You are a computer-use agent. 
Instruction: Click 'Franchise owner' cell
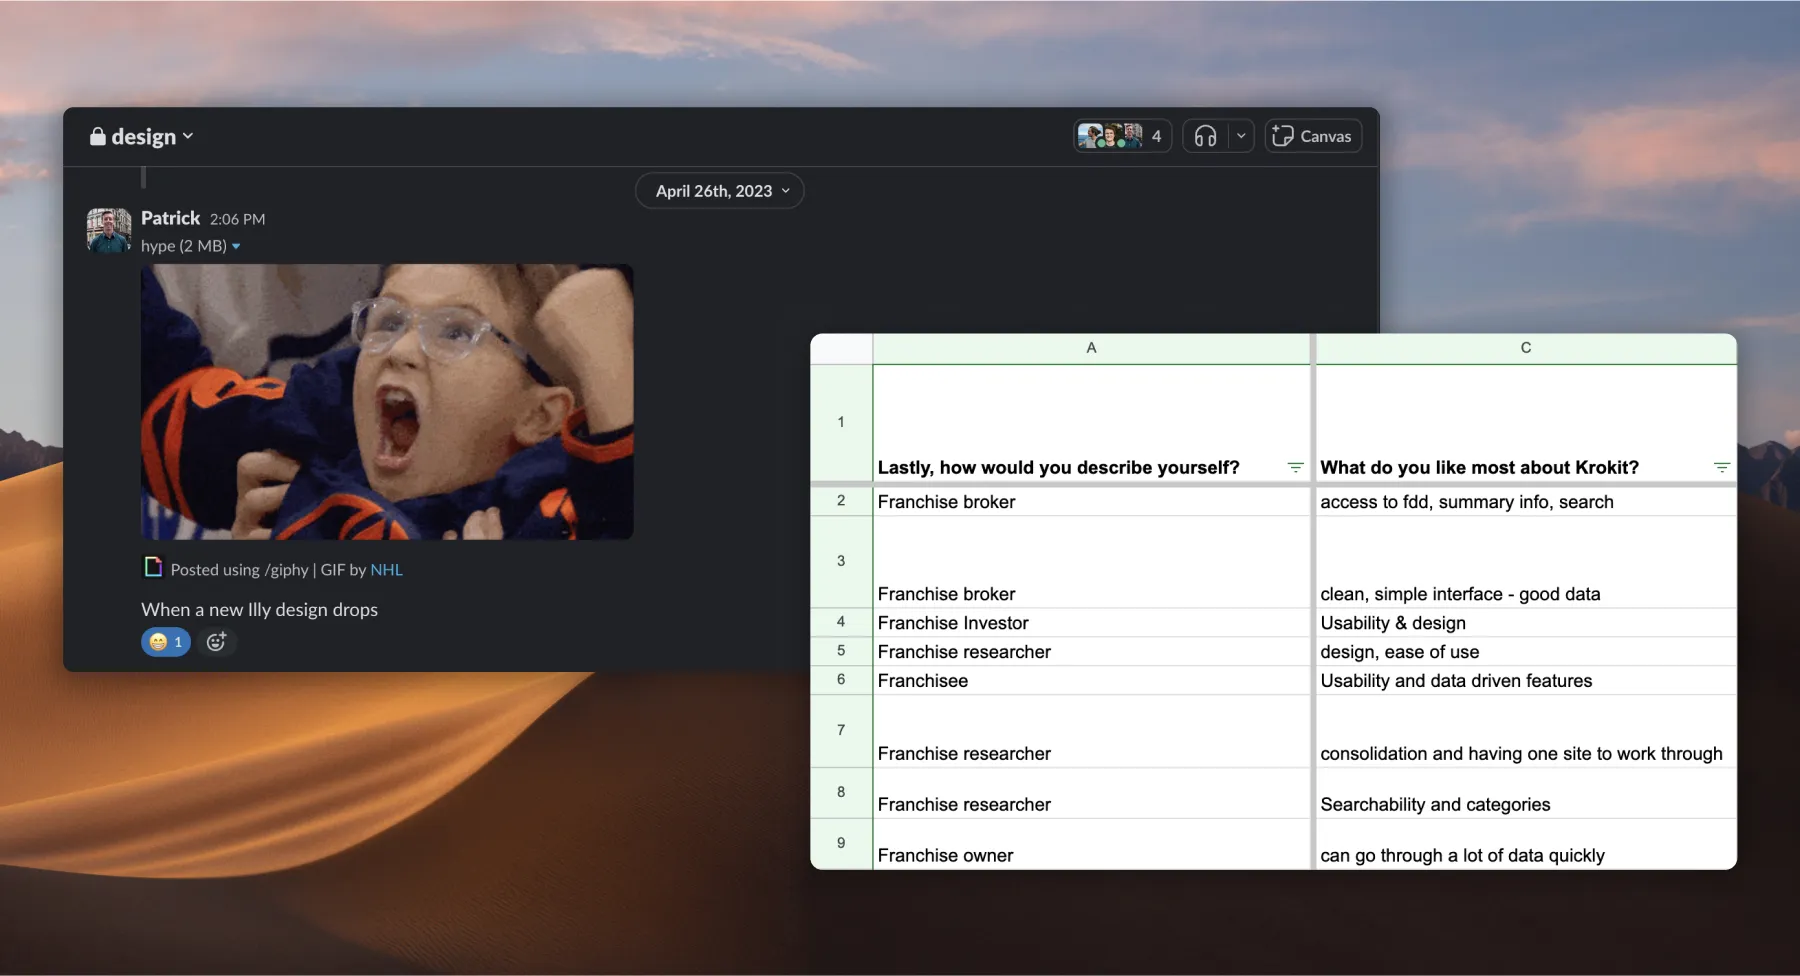[1091, 844]
